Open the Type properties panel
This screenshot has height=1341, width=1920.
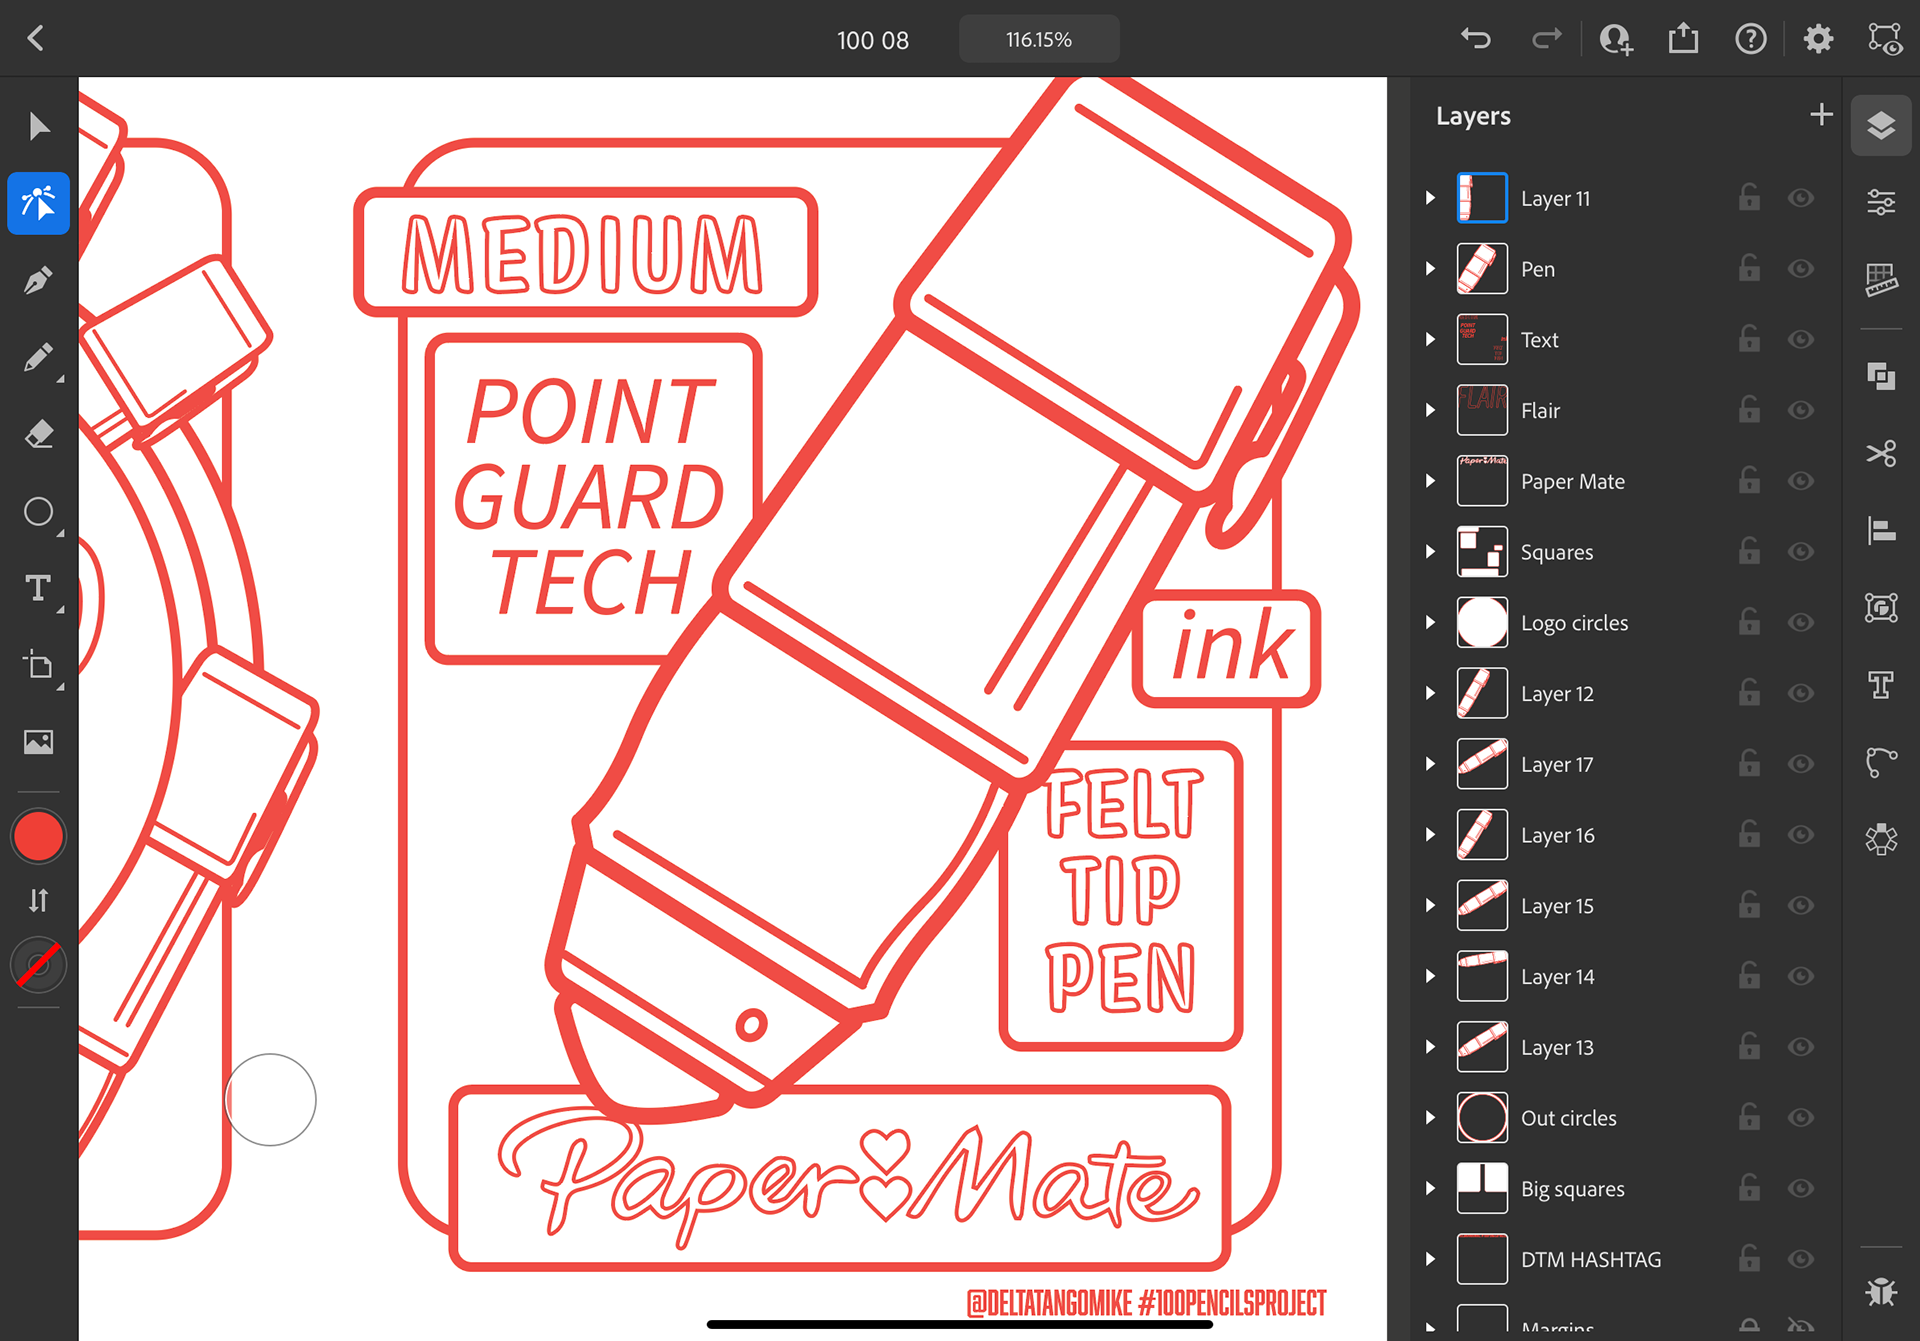tap(1881, 685)
